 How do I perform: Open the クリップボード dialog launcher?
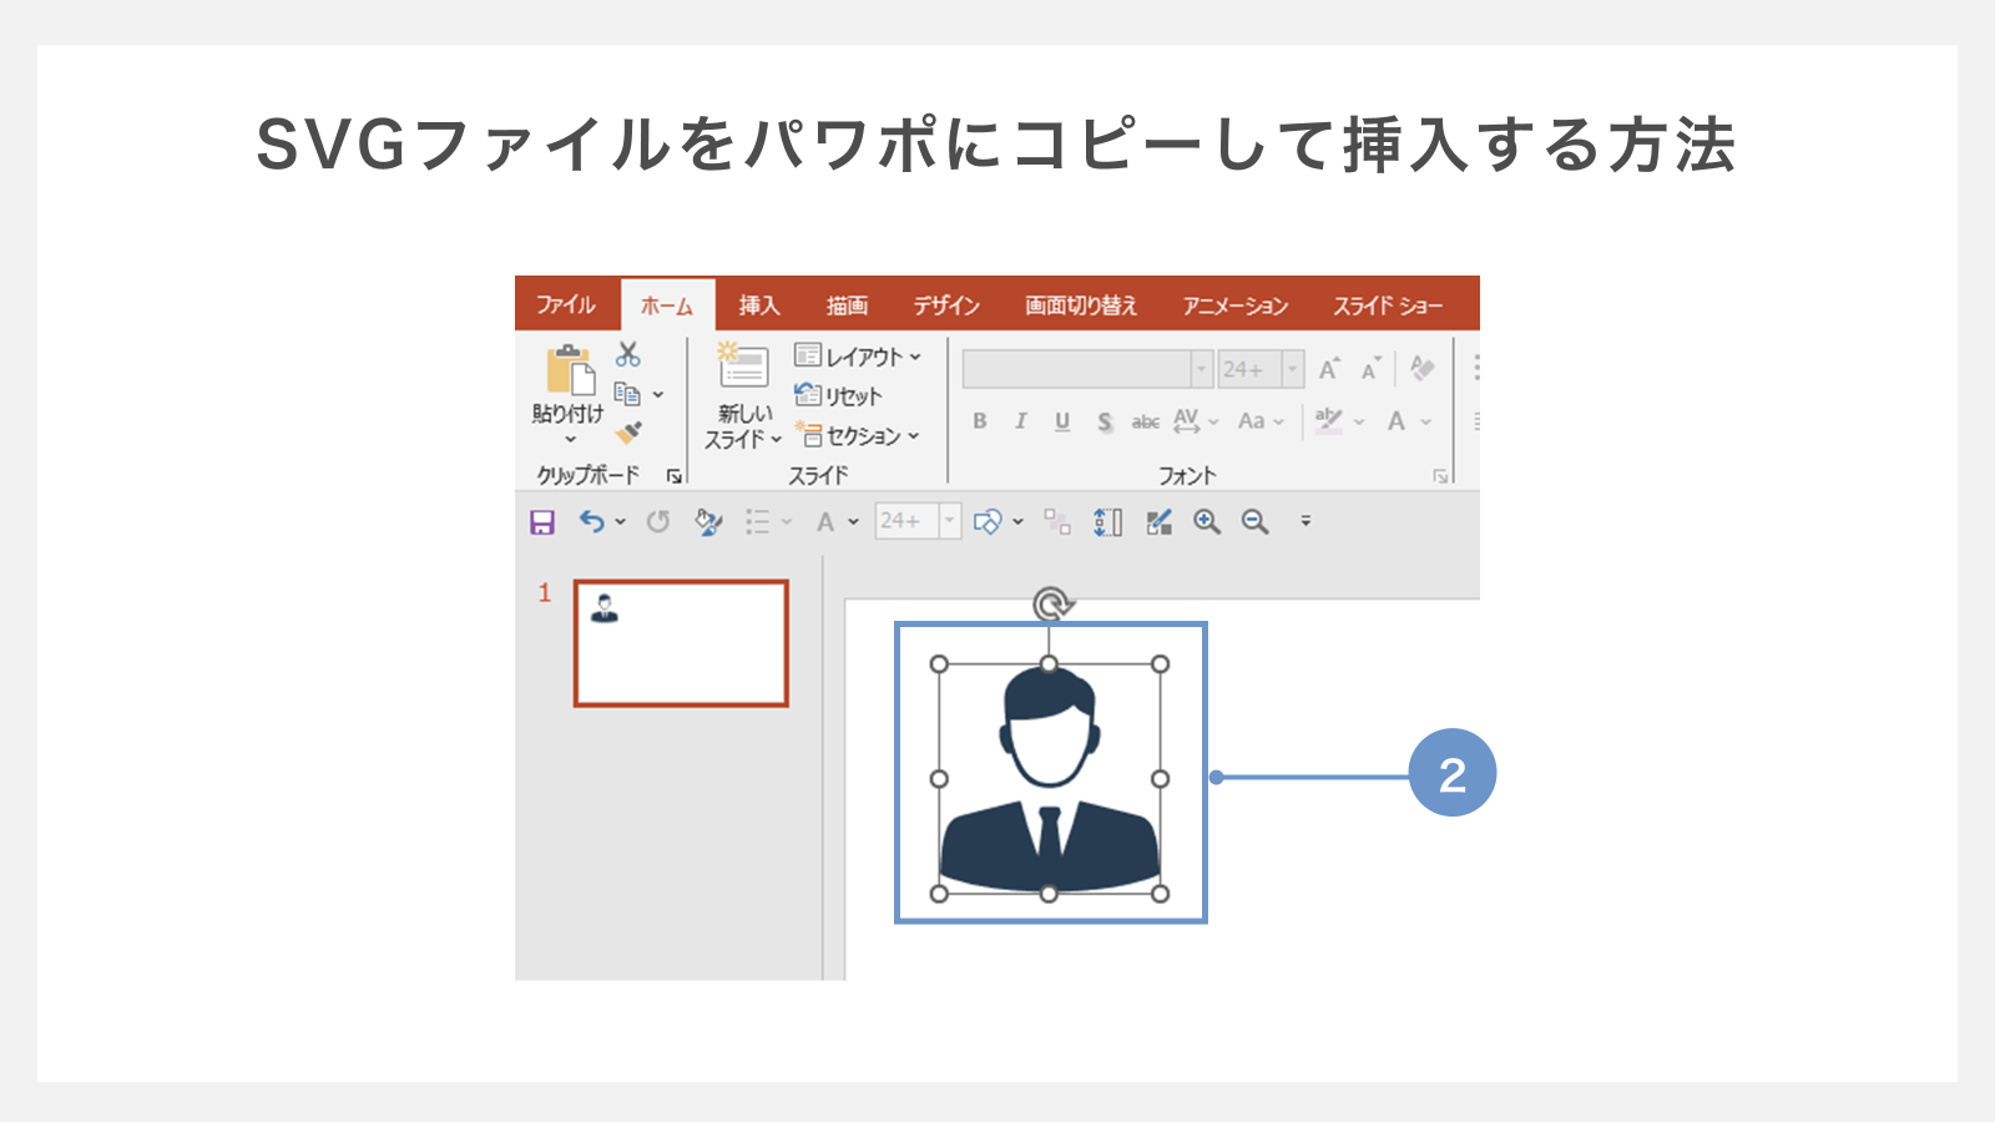pyautogui.click(x=675, y=476)
